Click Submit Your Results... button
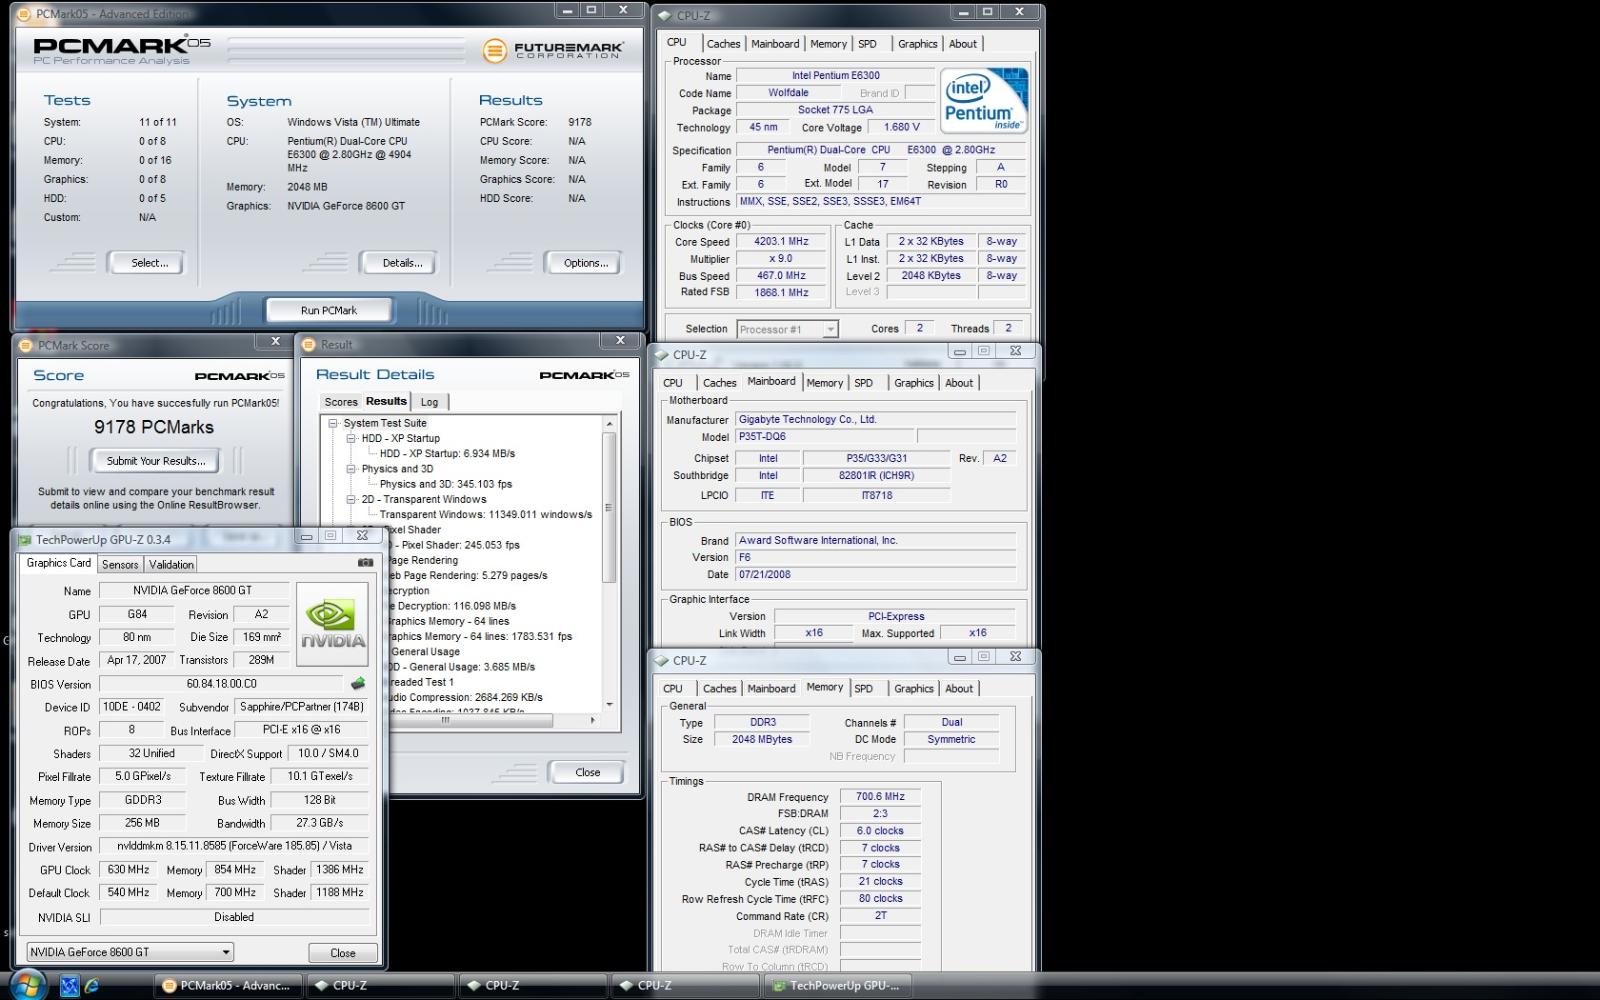The height and width of the screenshot is (1000, 1600). point(156,461)
